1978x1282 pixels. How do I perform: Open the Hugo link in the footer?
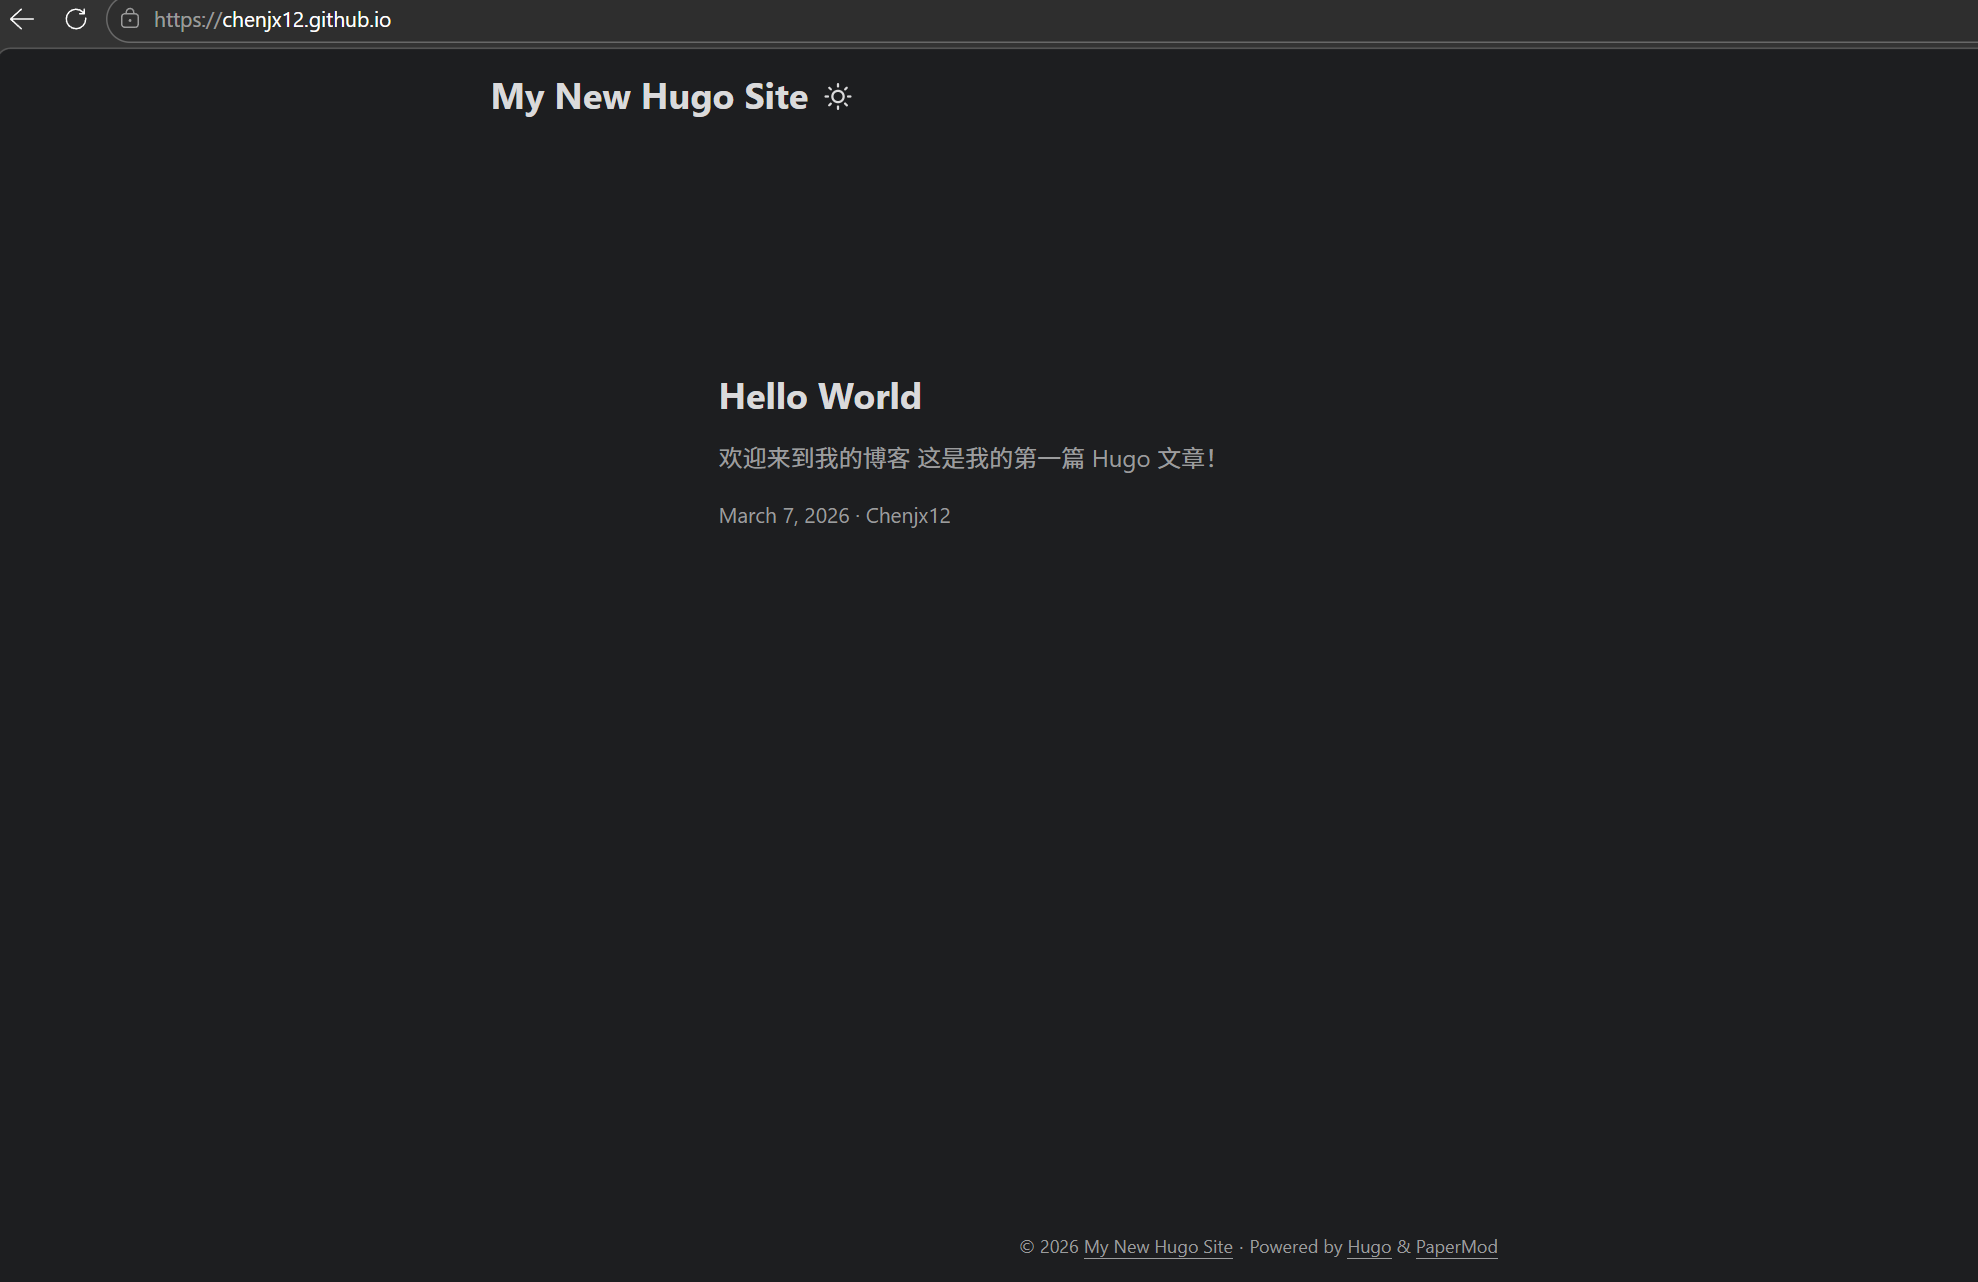pyautogui.click(x=1369, y=1247)
